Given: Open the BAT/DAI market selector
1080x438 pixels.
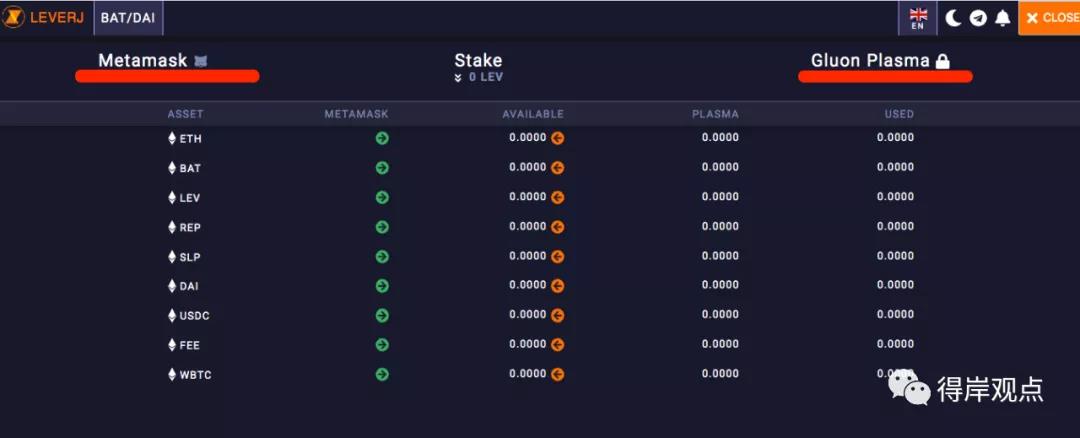Looking at the screenshot, I should (x=128, y=18).
